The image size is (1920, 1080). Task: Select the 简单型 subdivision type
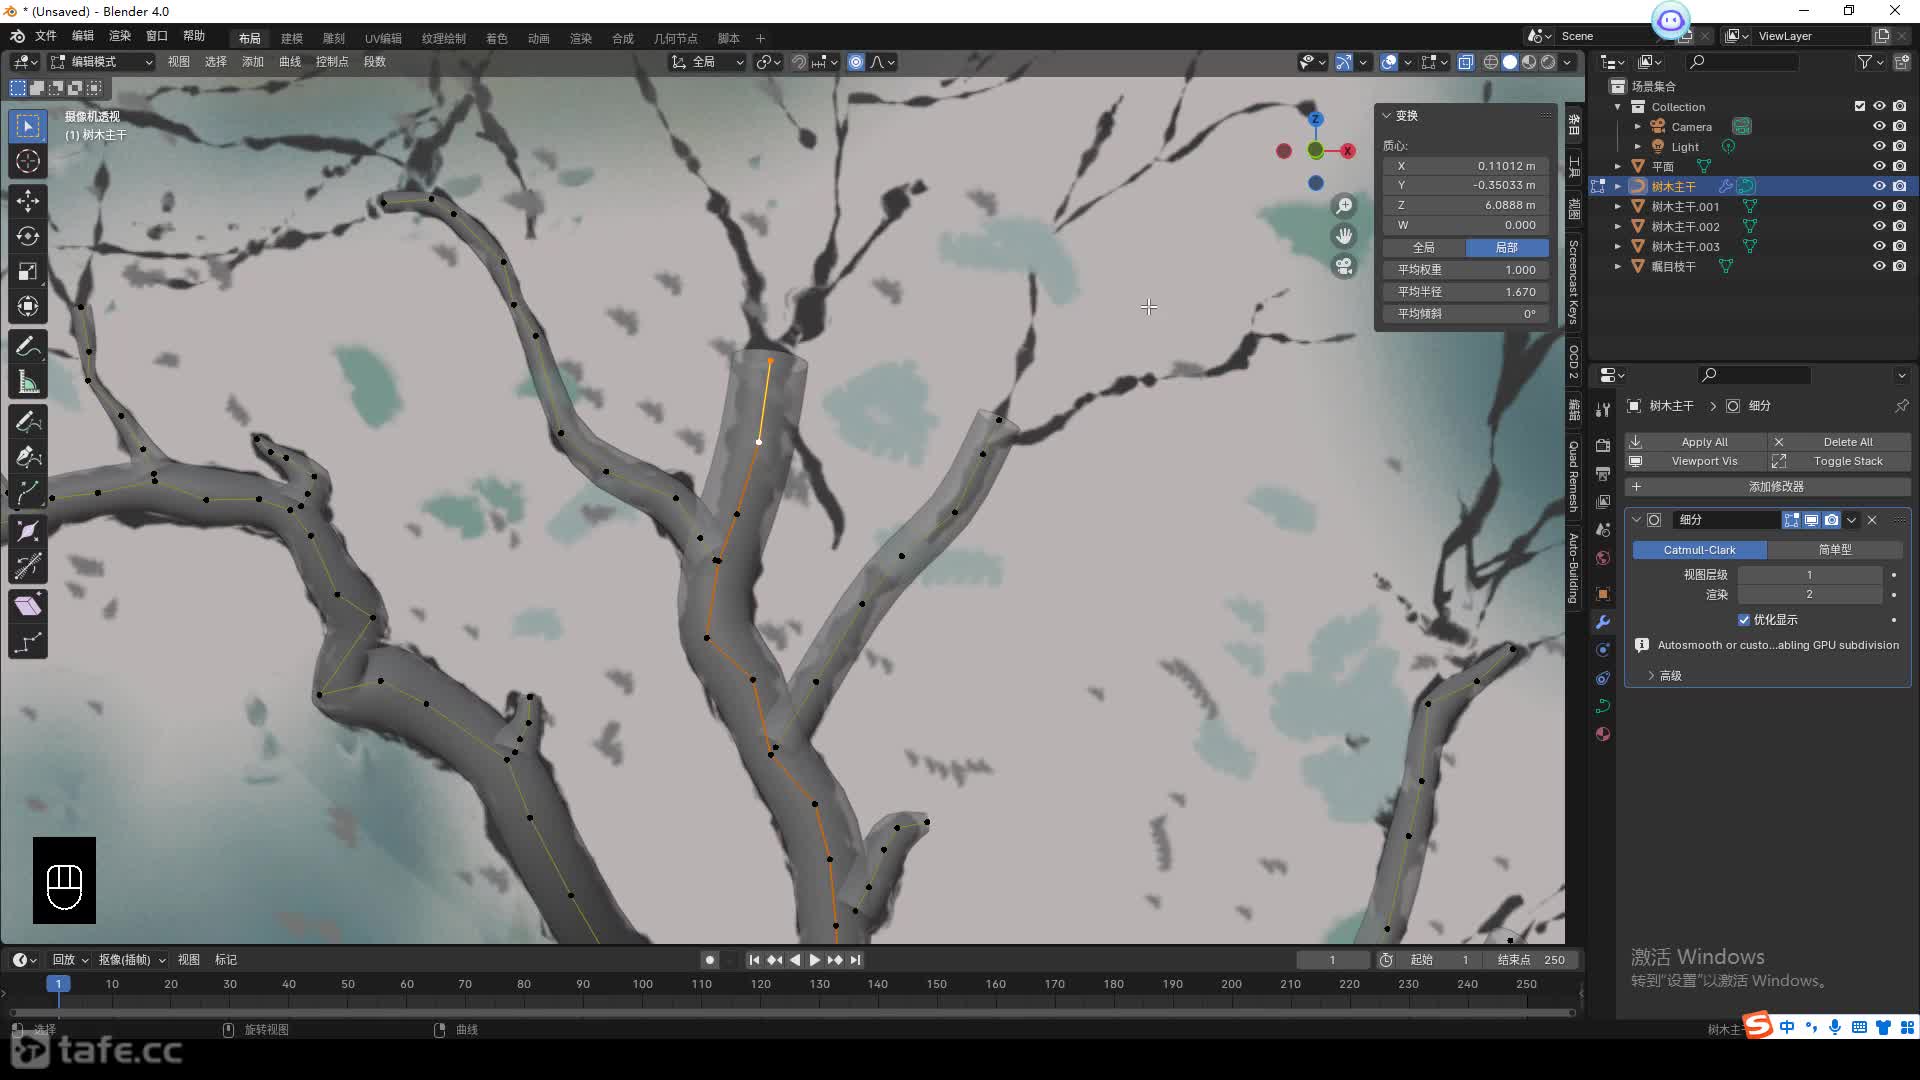tap(1835, 550)
